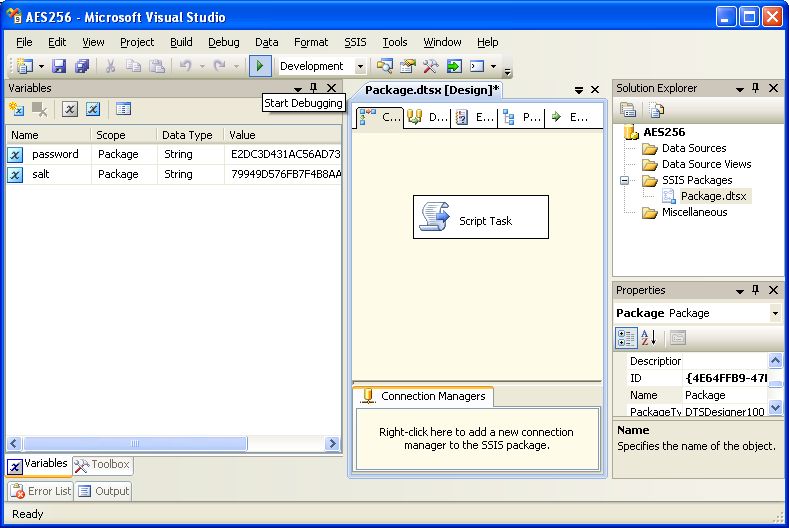Open the SSIS menu
The height and width of the screenshot is (528, 789).
click(x=355, y=42)
